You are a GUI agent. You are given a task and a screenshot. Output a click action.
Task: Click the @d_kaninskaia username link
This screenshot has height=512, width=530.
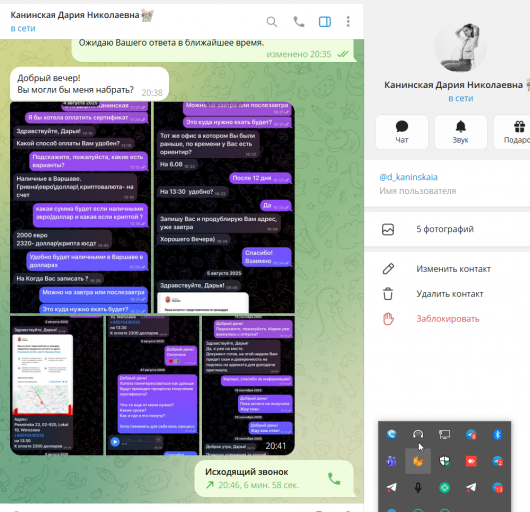tap(408, 177)
